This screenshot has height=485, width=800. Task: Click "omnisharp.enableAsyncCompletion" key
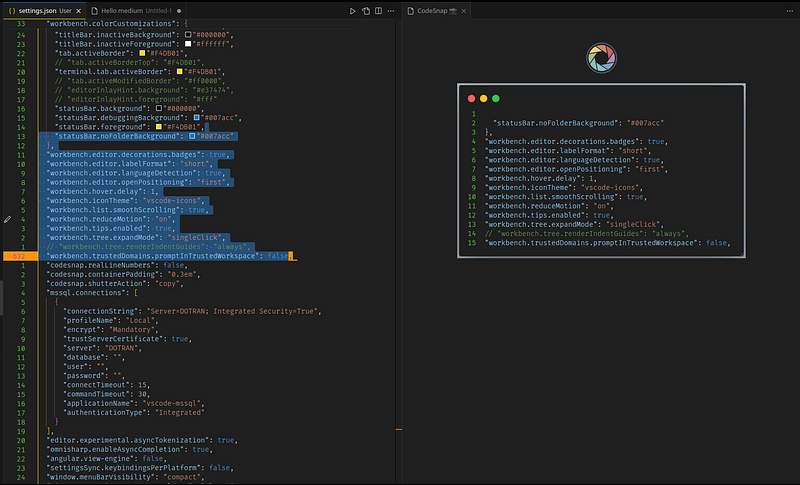coord(115,449)
